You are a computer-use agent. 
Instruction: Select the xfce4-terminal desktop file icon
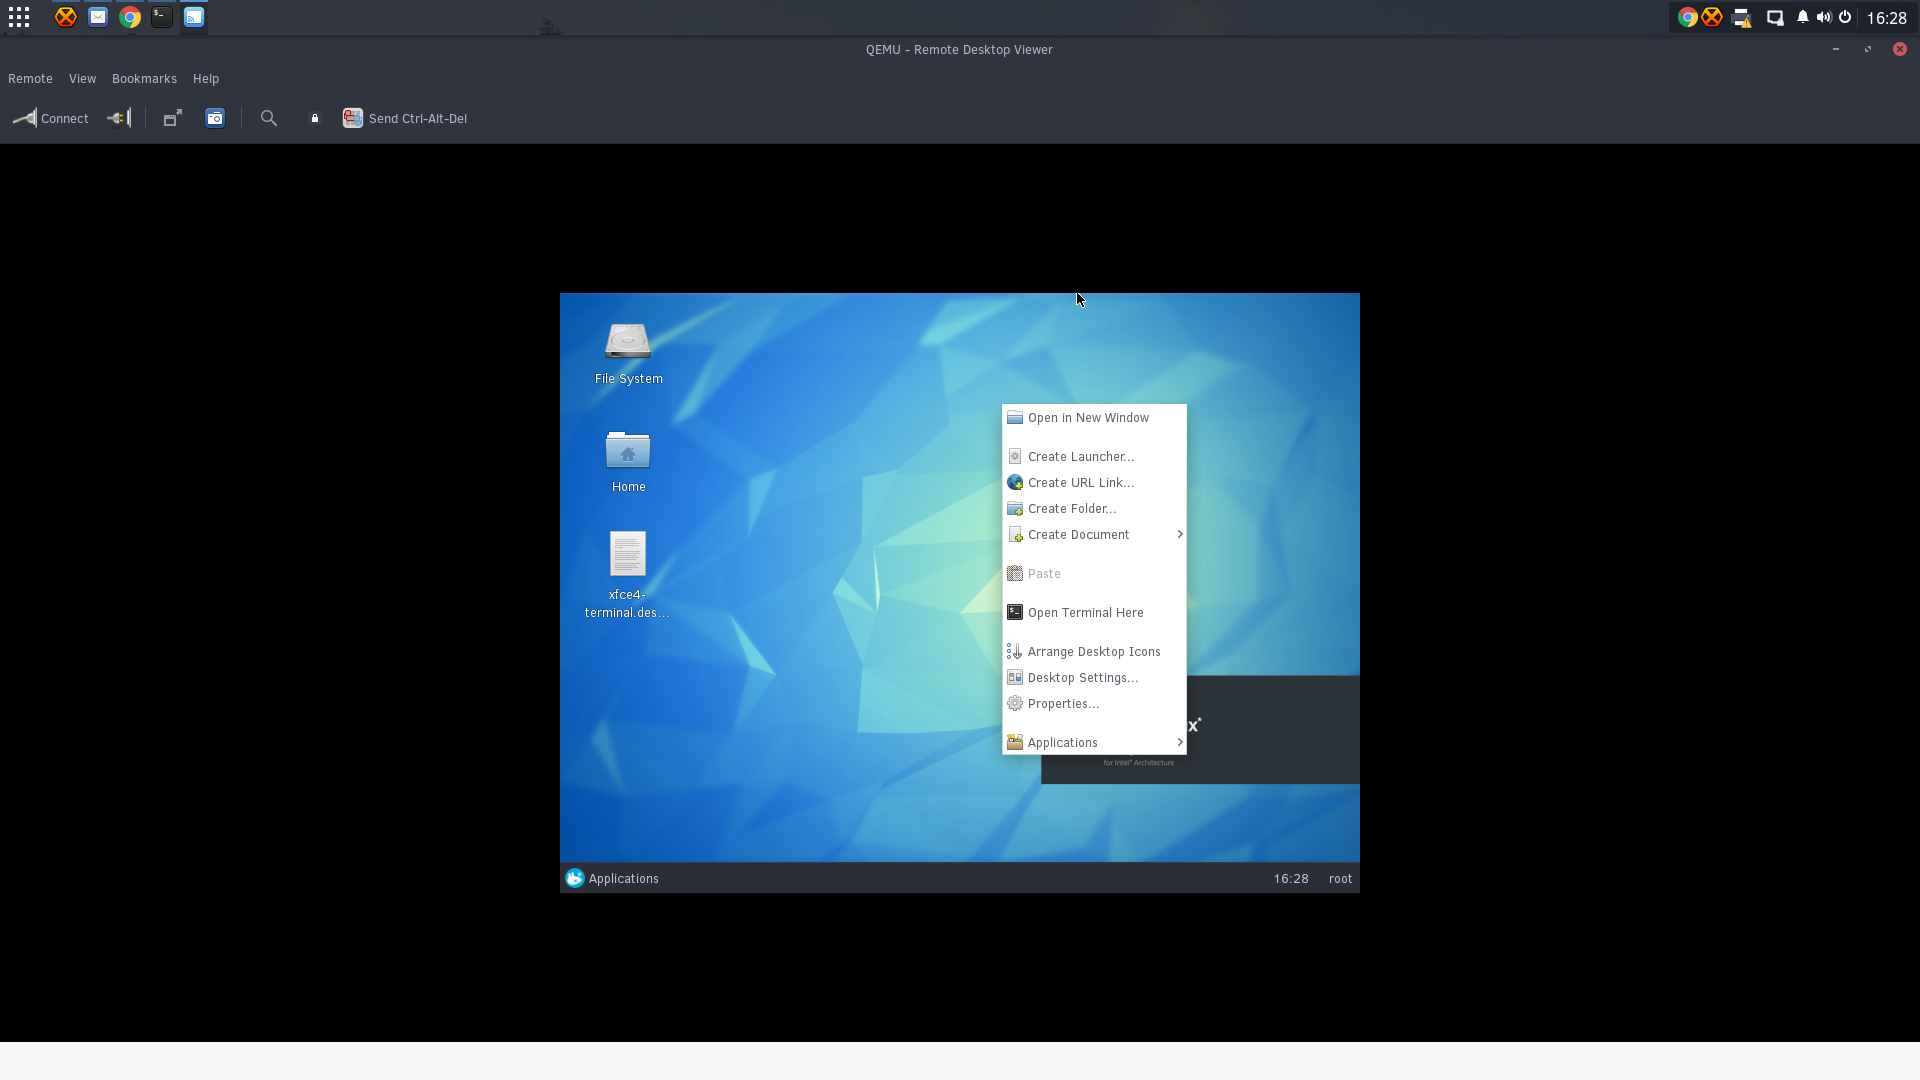pyautogui.click(x=628, y=574)
